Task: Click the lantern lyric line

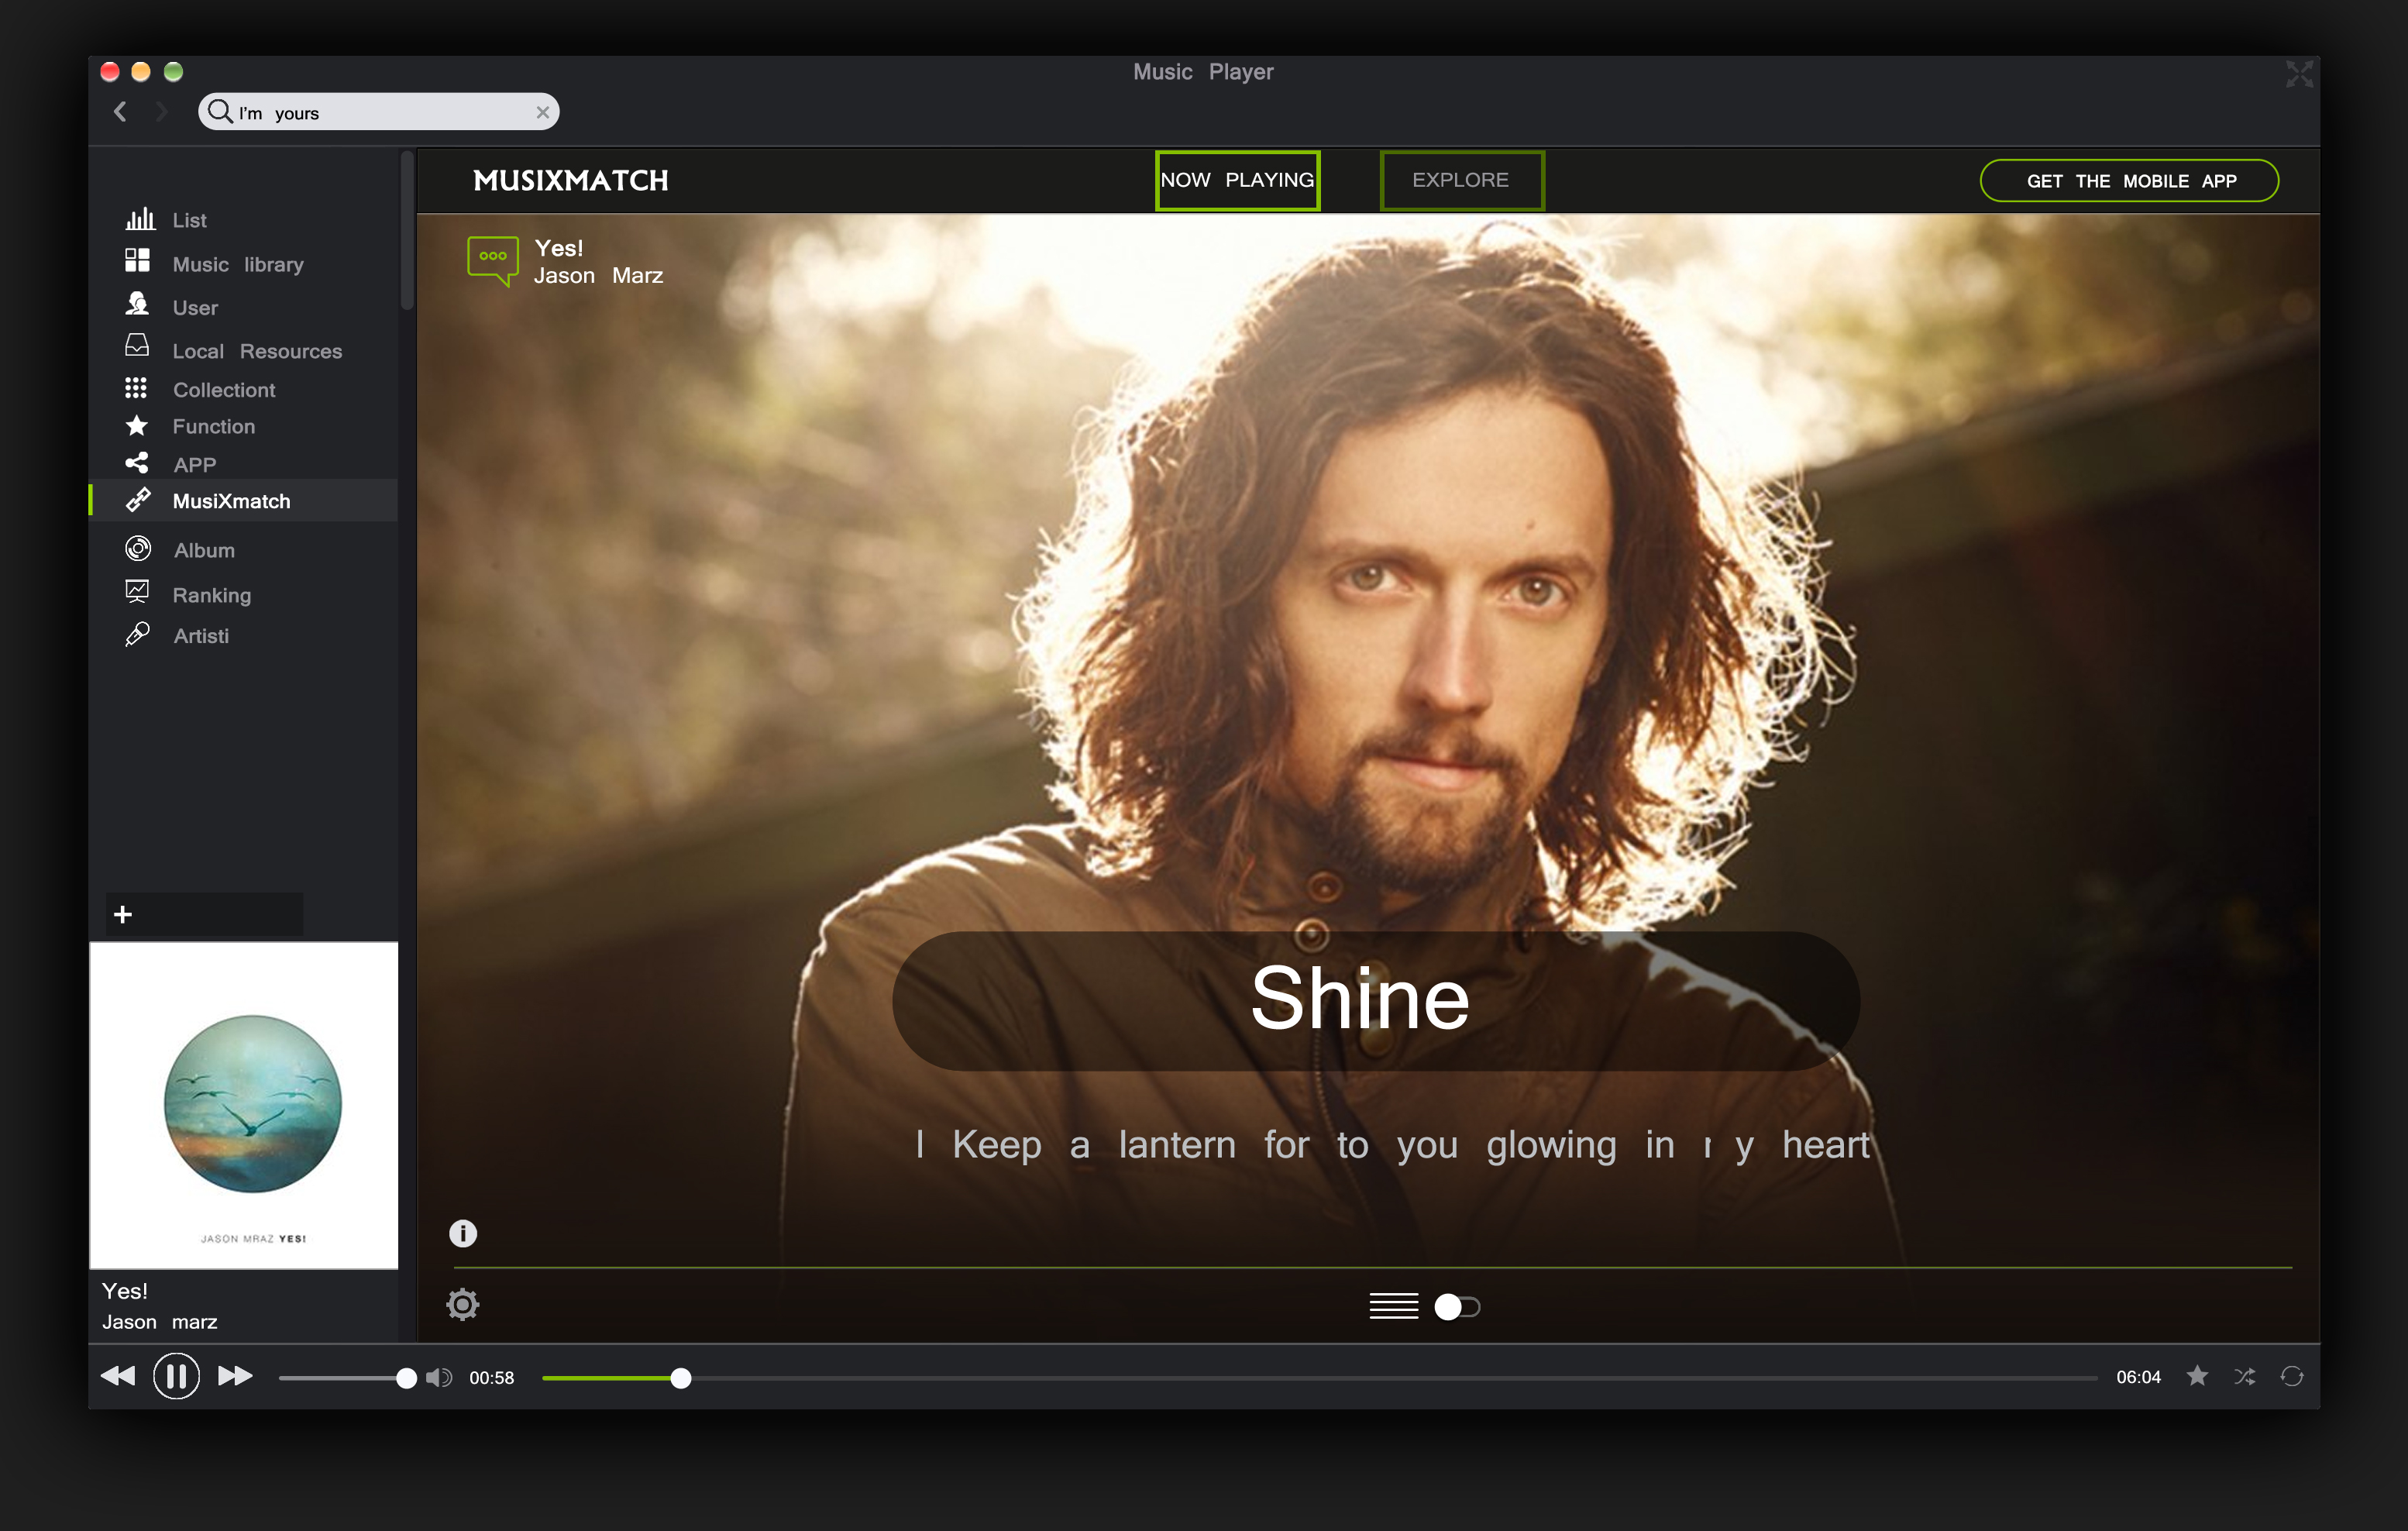Action: coord(1392,1145)
